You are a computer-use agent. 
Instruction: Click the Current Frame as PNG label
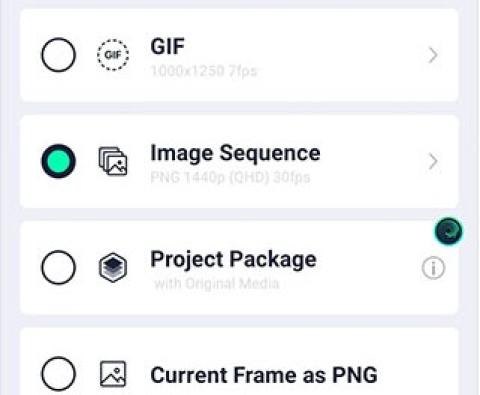[x=264, y=375]
